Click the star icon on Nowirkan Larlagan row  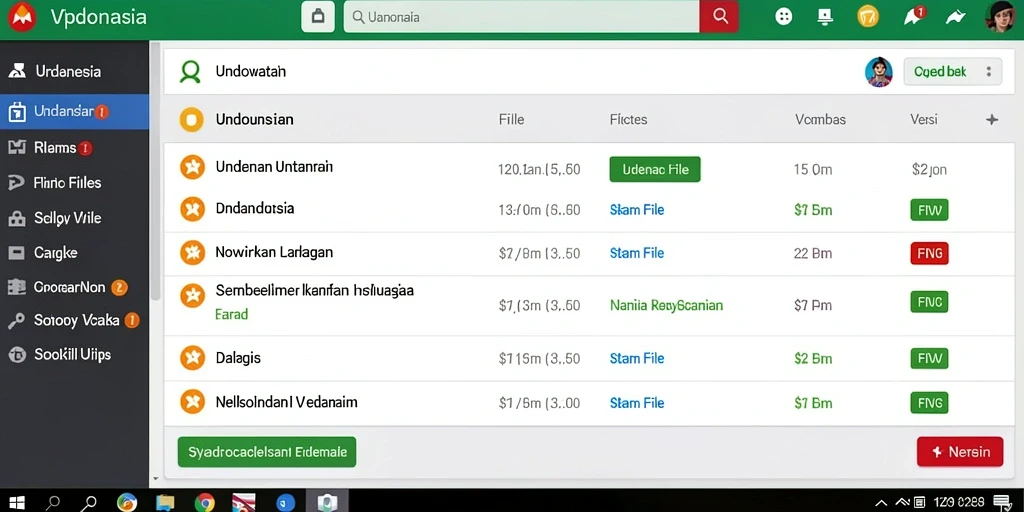click(x=192, y=252)
